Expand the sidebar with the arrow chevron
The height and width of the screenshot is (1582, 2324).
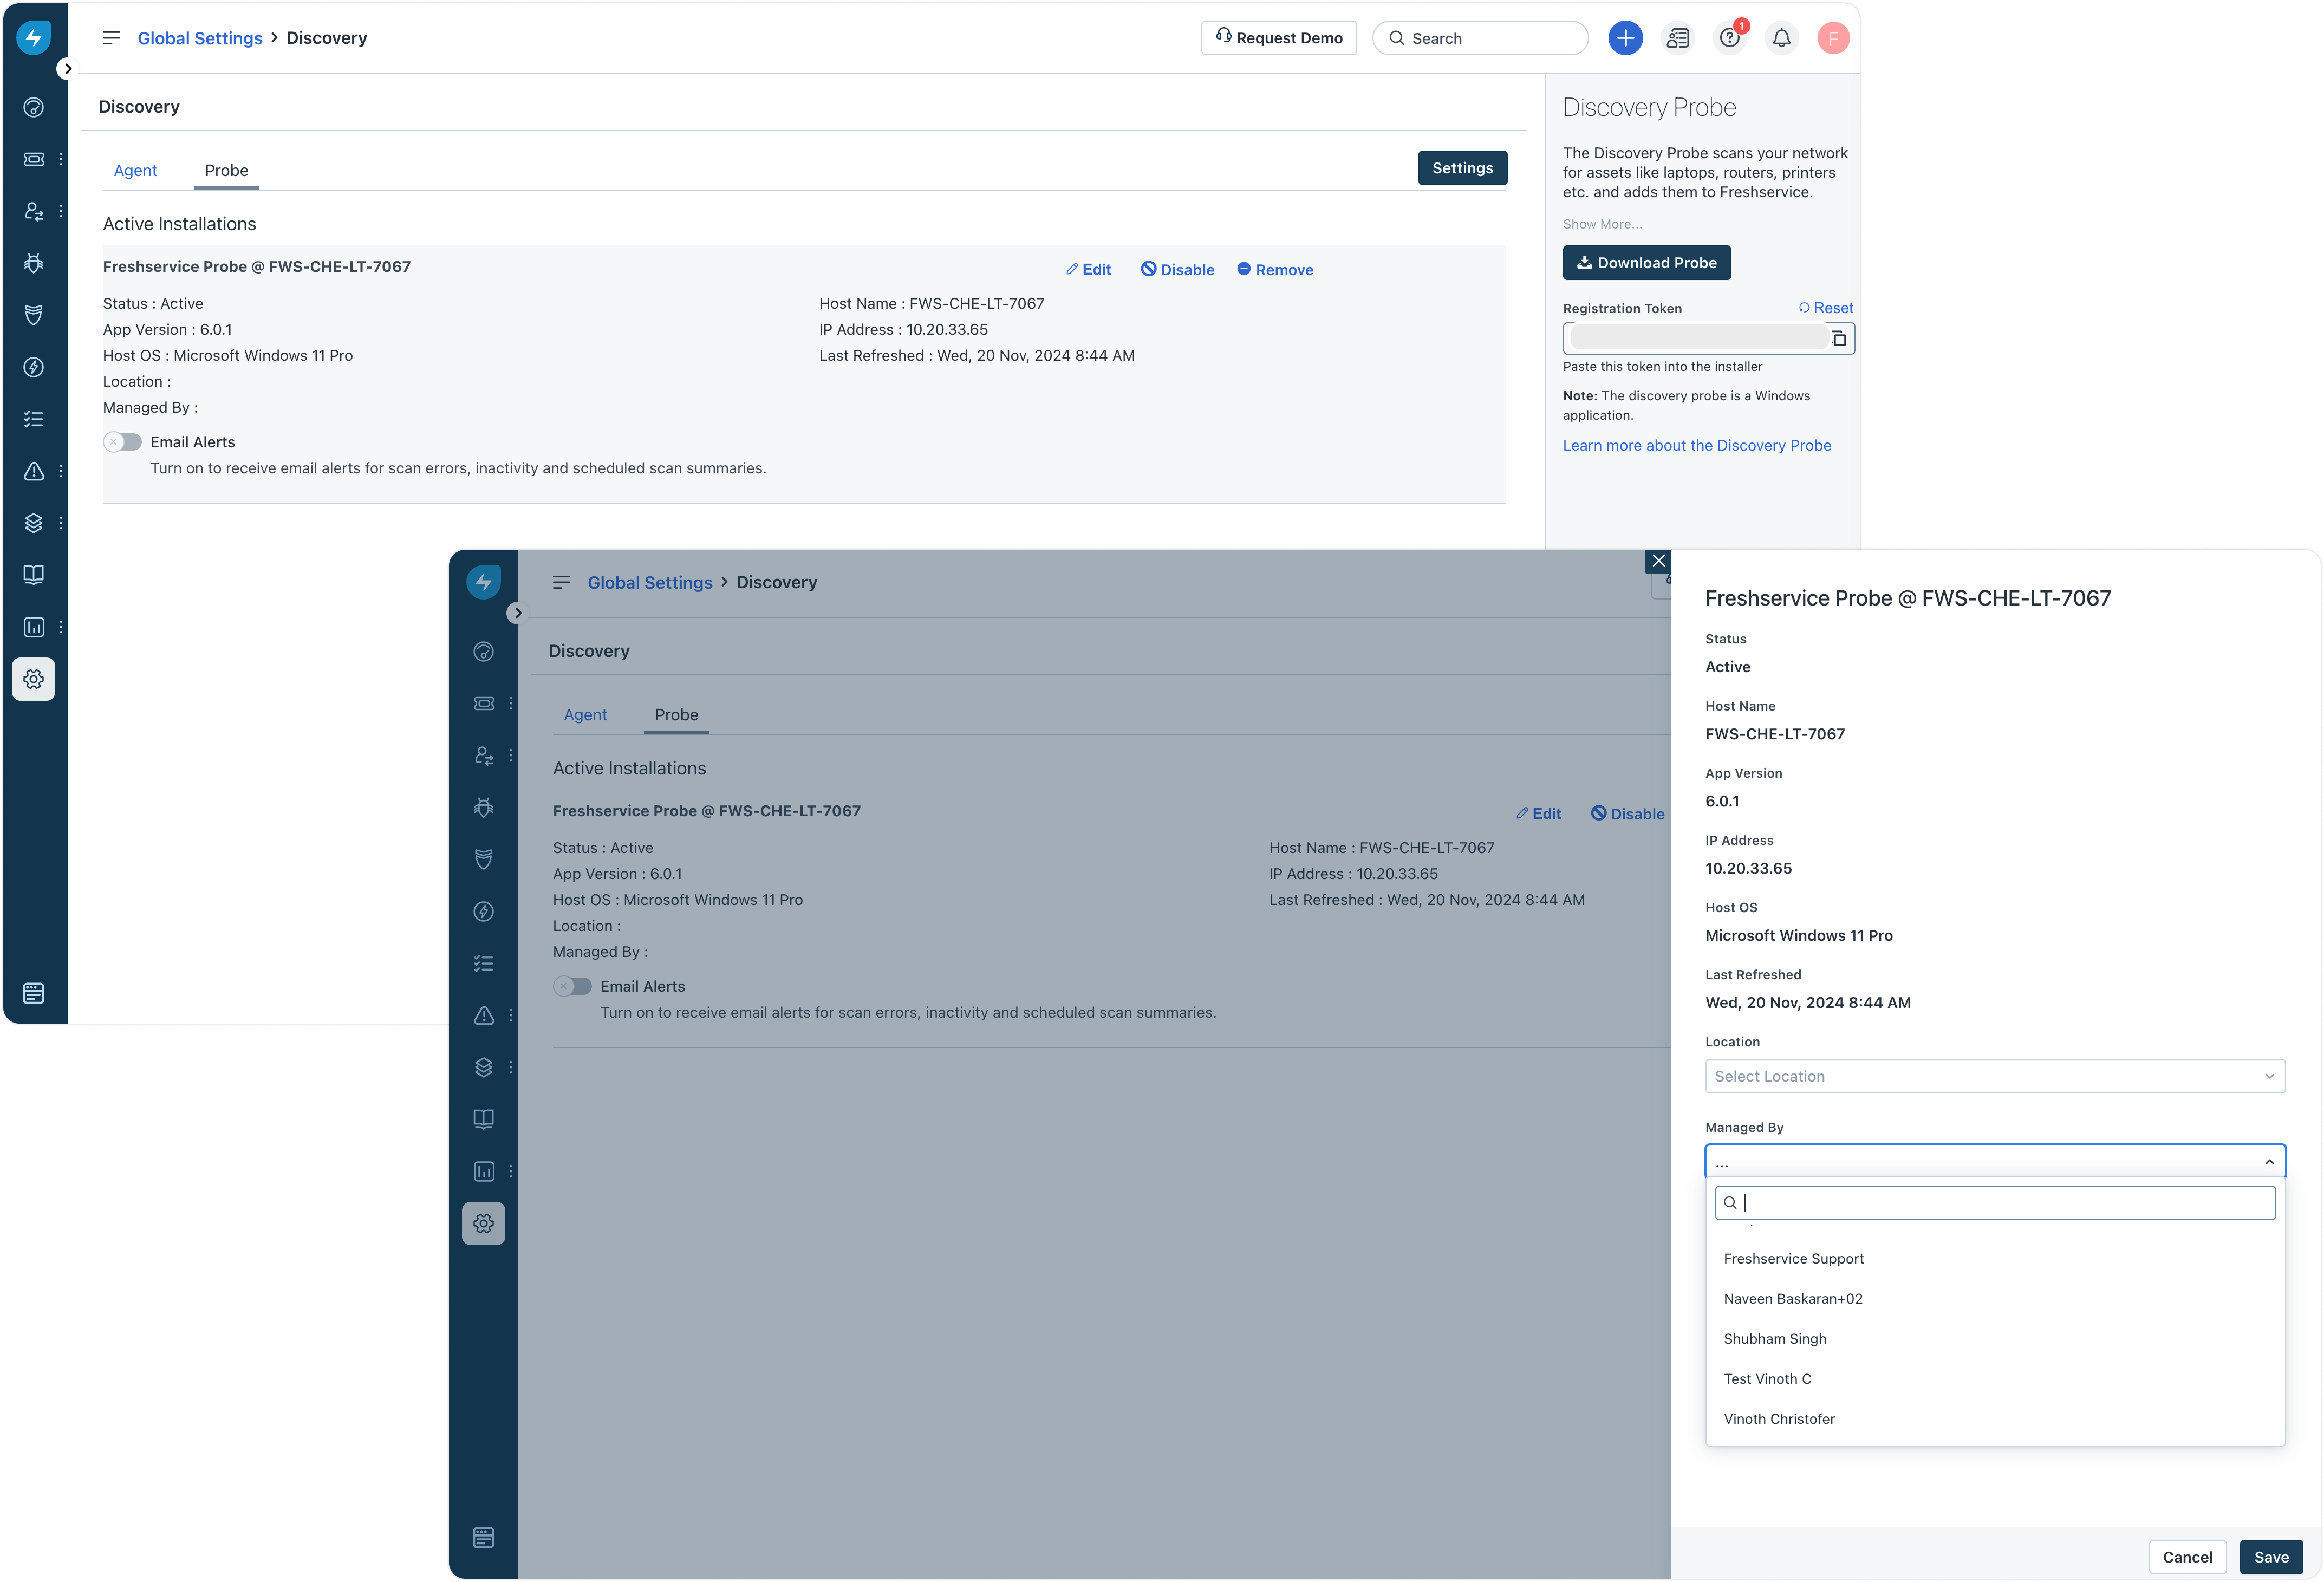tap(67, 69)
